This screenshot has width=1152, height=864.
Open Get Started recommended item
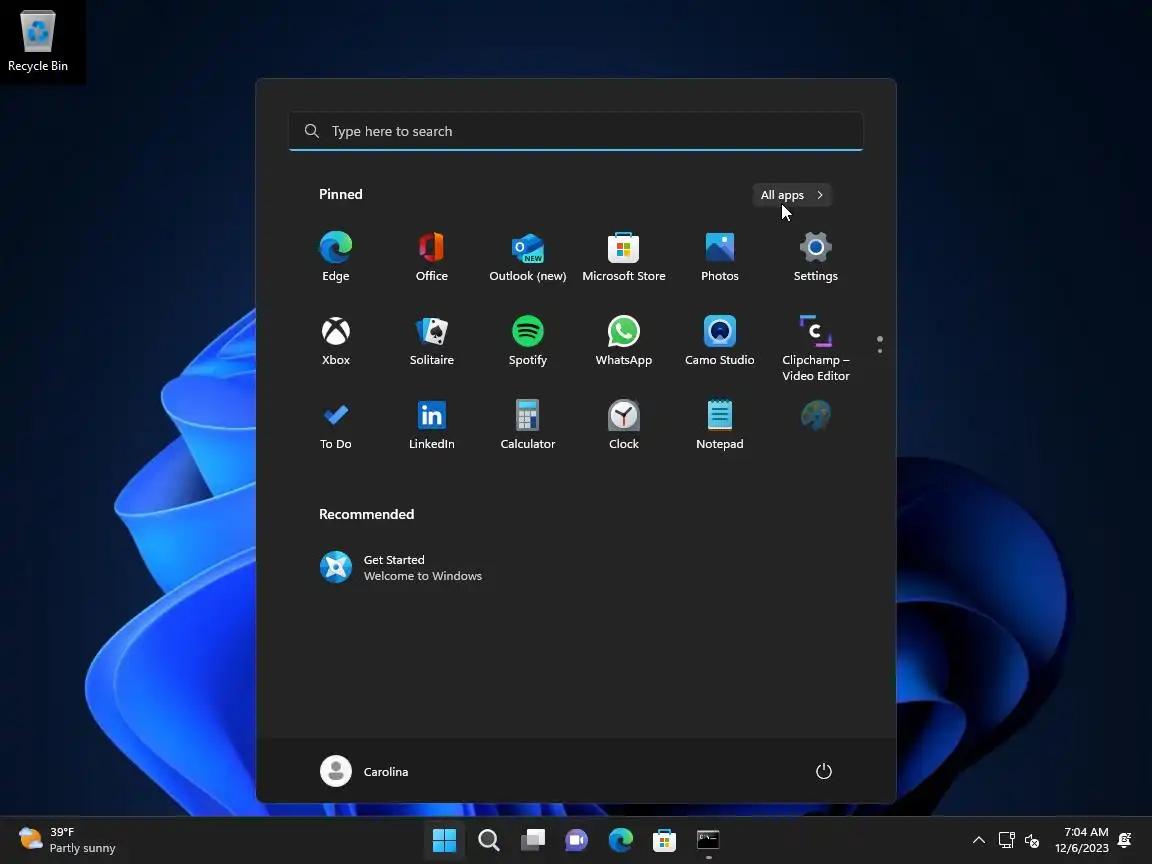[x=401, y=567]
